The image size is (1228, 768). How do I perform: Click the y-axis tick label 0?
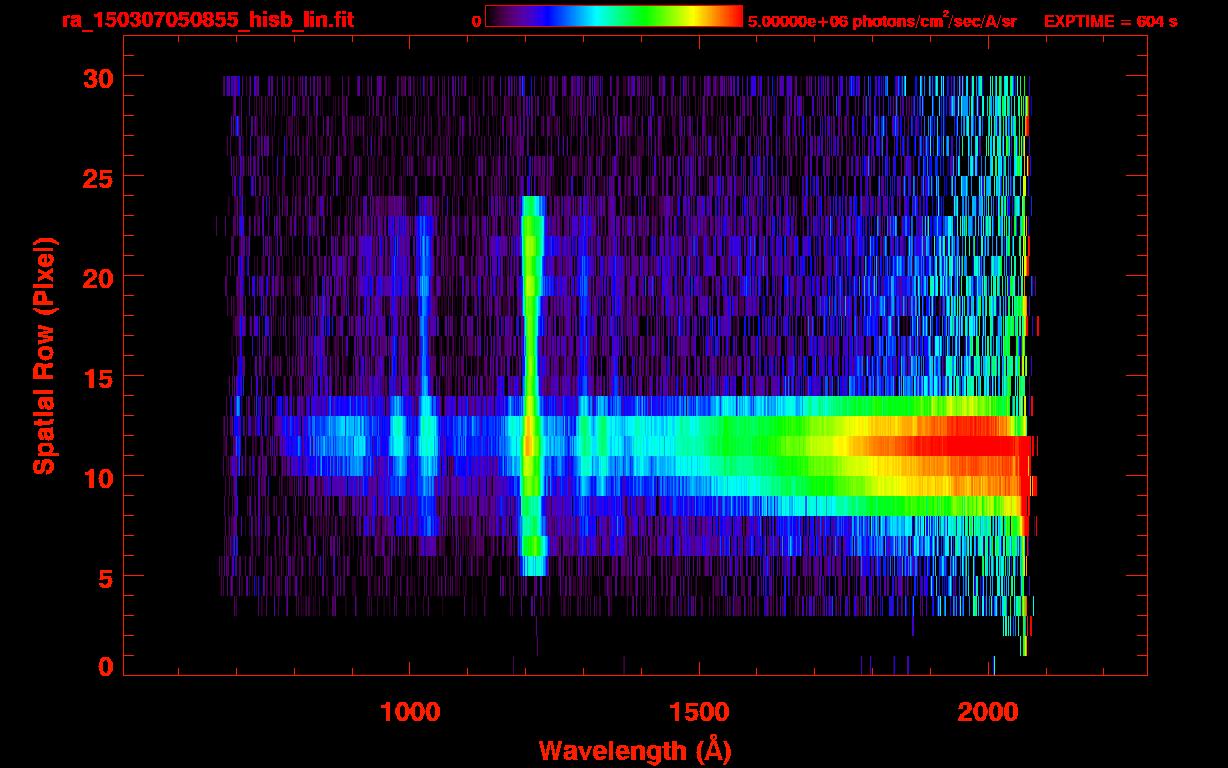(x=105, y=666)
